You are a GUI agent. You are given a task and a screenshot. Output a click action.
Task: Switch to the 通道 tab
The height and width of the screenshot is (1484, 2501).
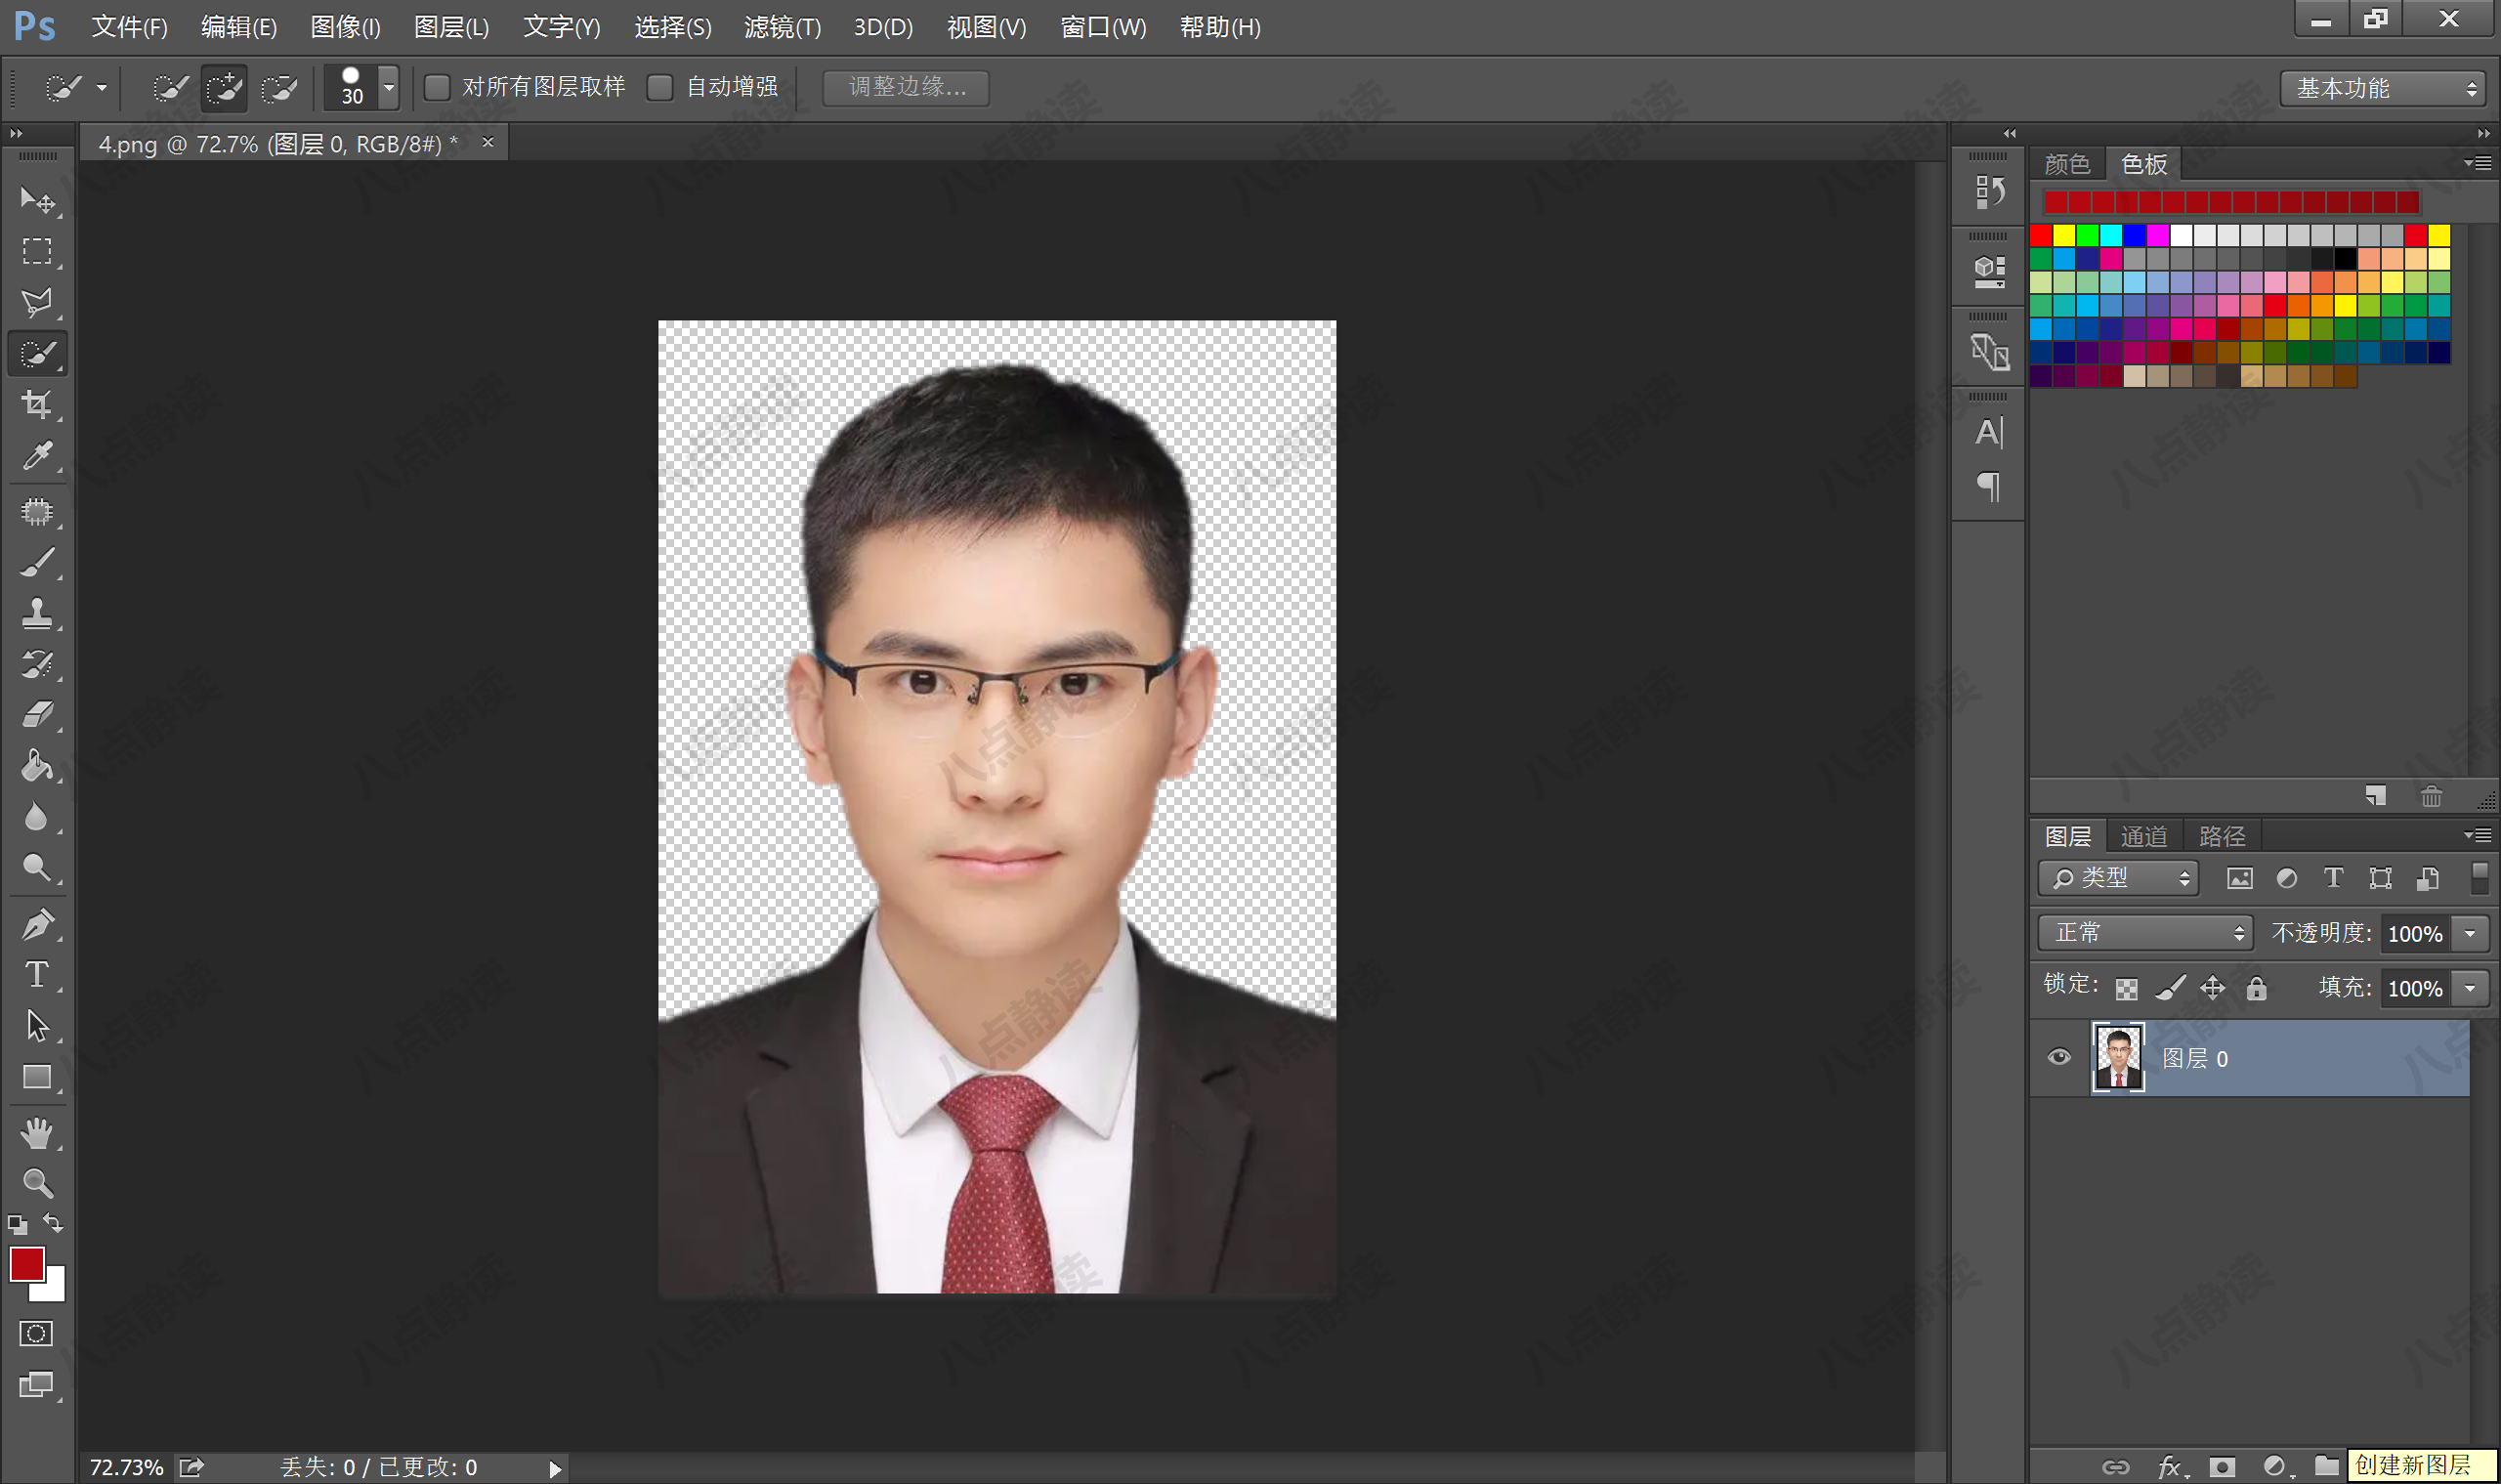click(2143, 835)
